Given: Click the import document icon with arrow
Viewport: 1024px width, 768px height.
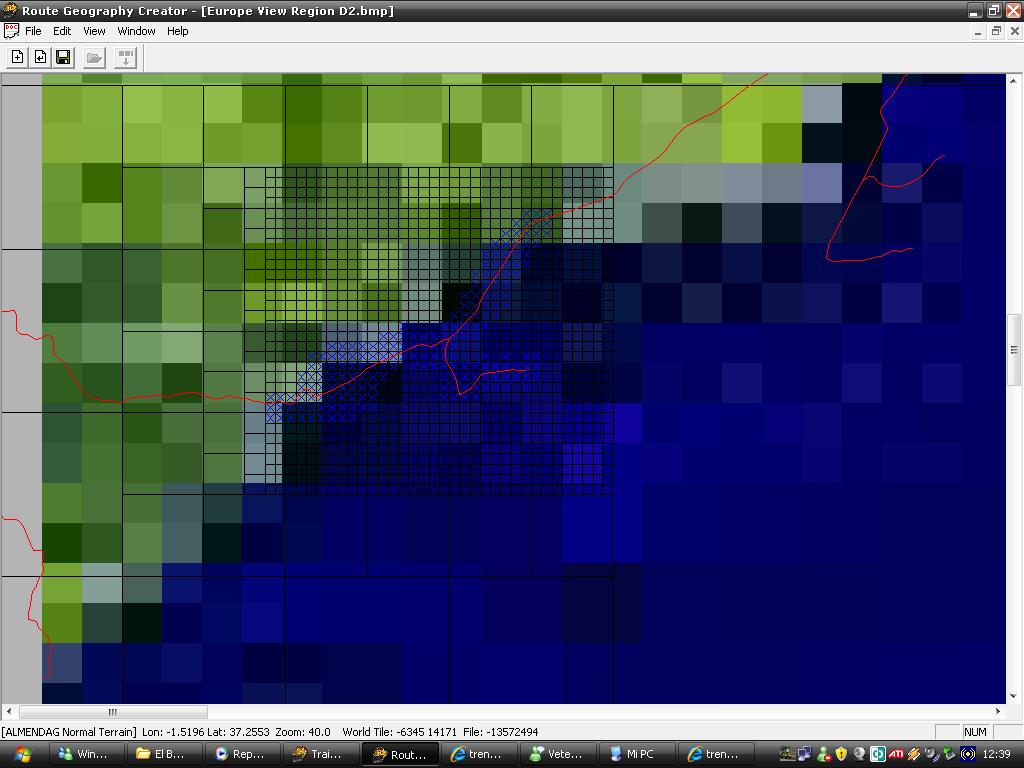Looking at the screenshot, I should [40, 57].
